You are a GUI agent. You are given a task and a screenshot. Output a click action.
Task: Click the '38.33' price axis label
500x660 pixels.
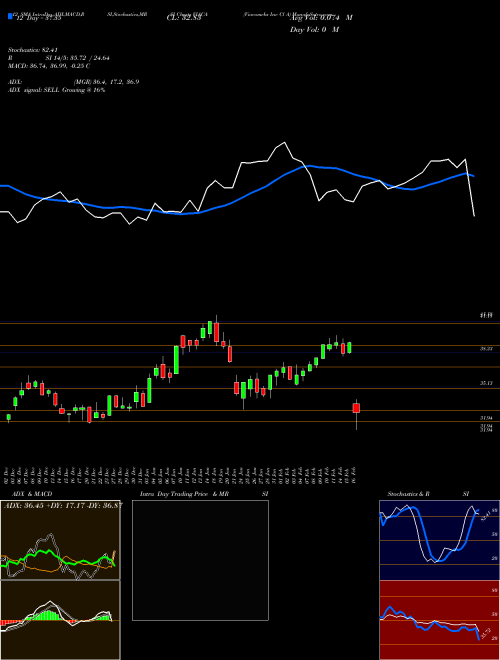pyautogui.click(x=486, y=349)
